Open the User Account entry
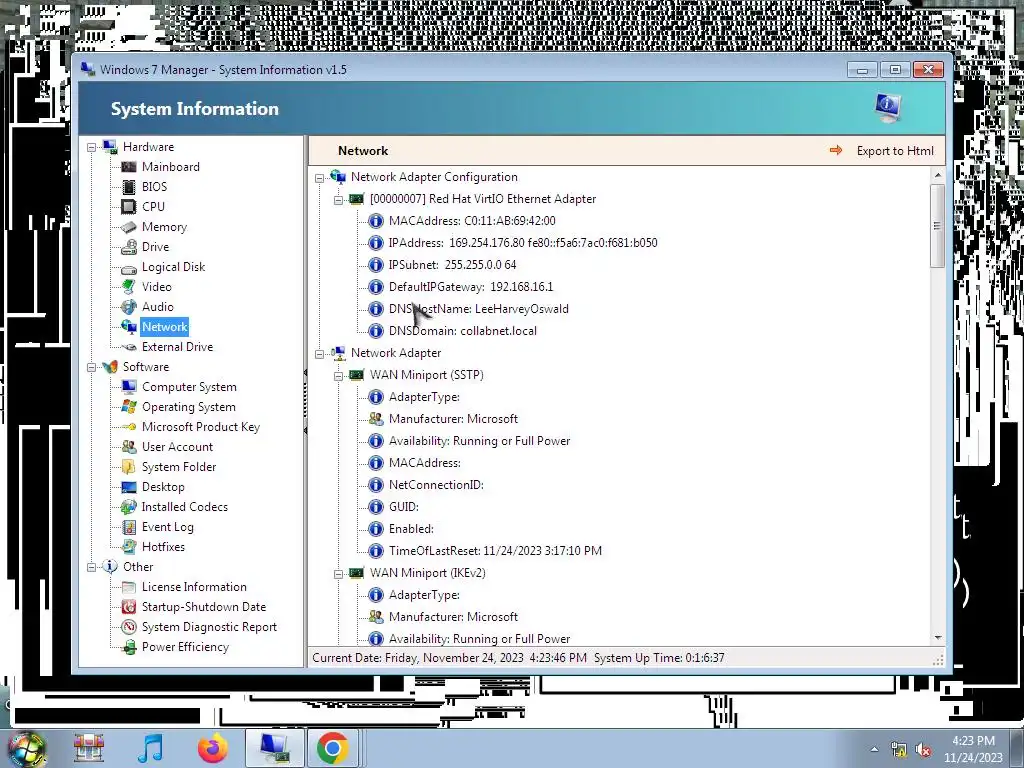Screen dimensions: 1024x768 coord(177,447)
